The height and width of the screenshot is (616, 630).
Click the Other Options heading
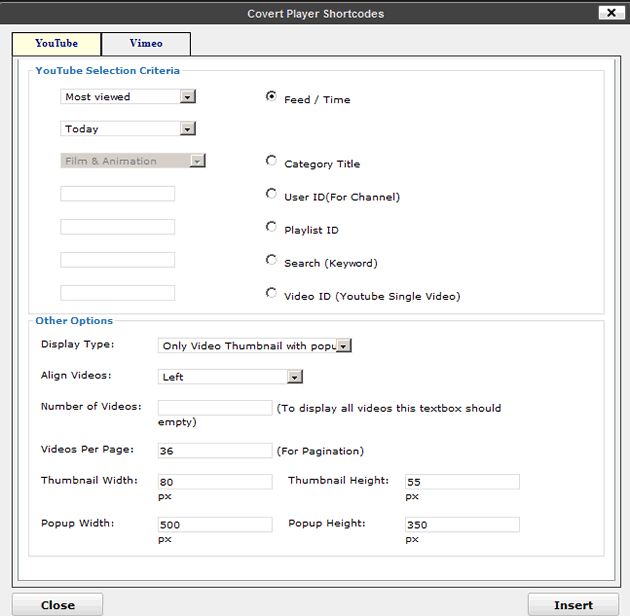click(74, 321)
